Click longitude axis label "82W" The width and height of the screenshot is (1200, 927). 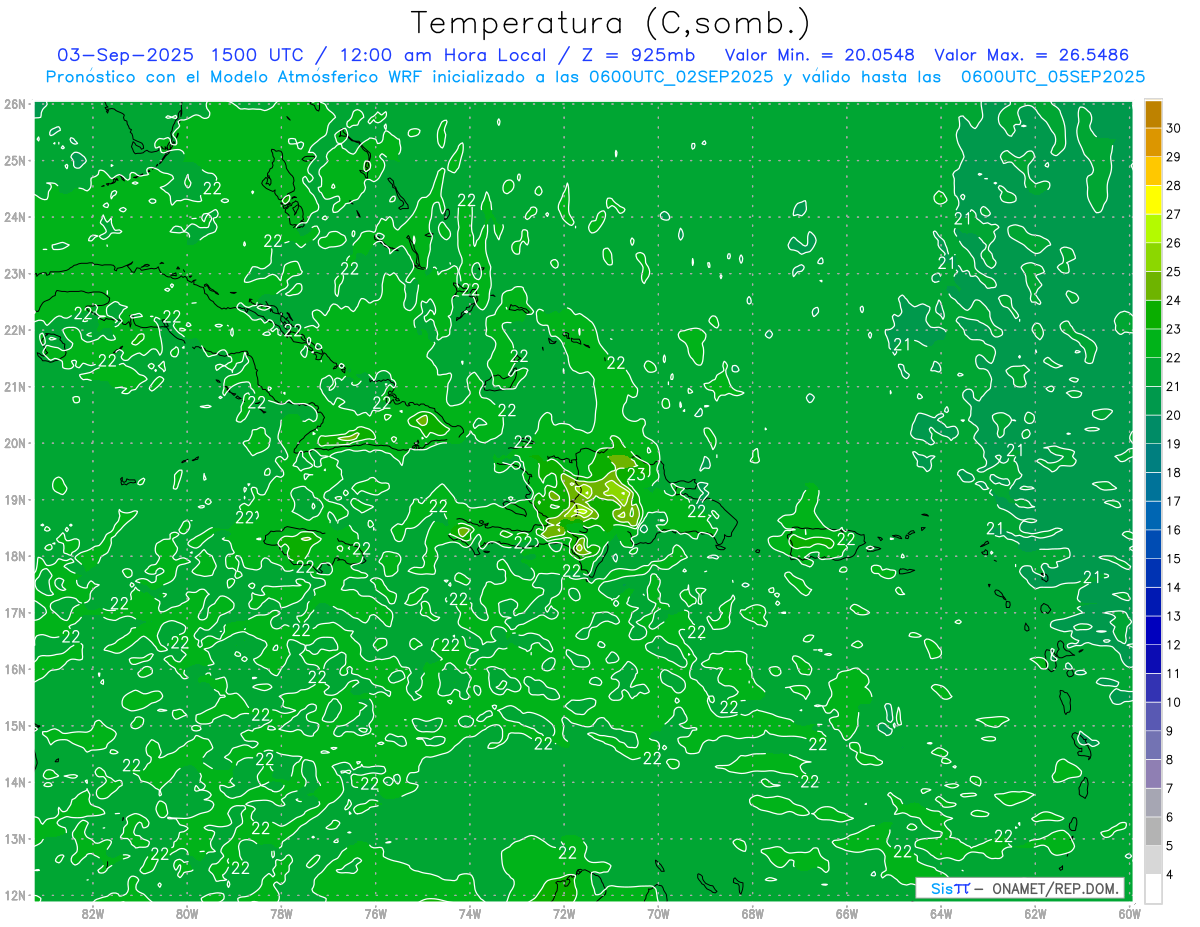coord(93,913)
